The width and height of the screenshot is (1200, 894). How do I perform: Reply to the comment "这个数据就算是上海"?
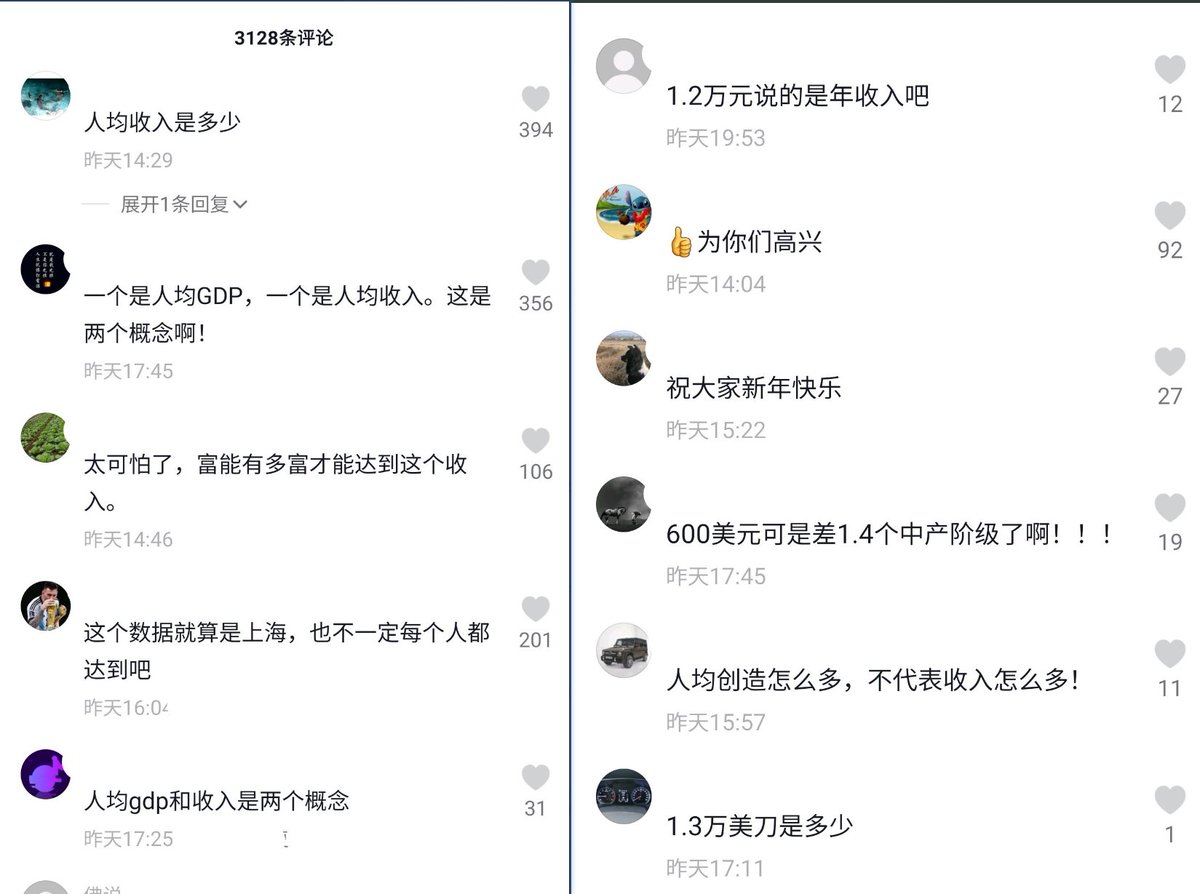click(x=286, y=650)
